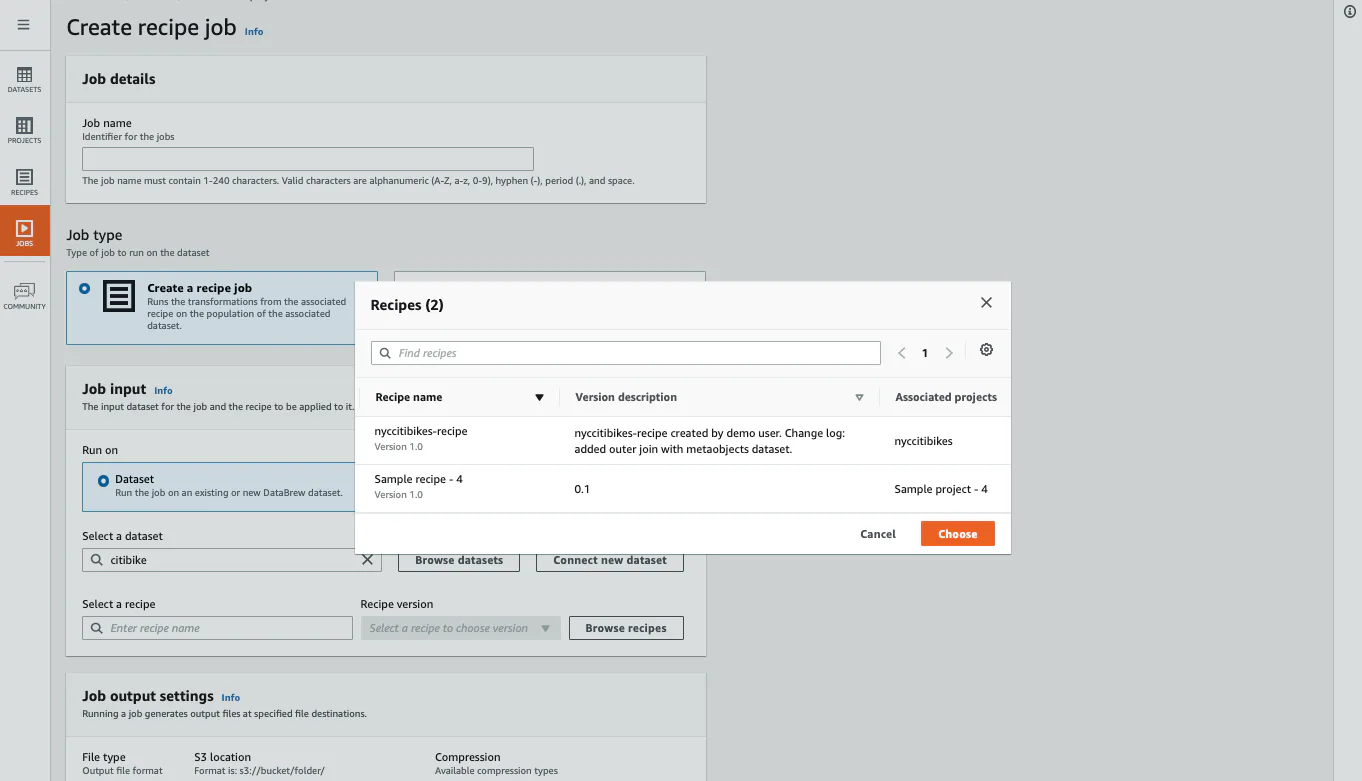Click the Browse recipes button
The image size is (1362, 781).
[x=625, y=627]
